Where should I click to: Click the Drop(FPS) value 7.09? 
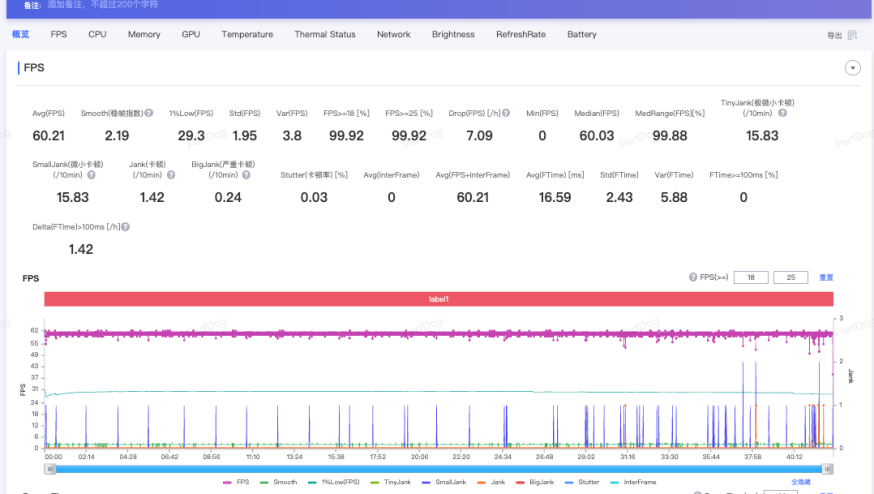[x=479, y=136]
